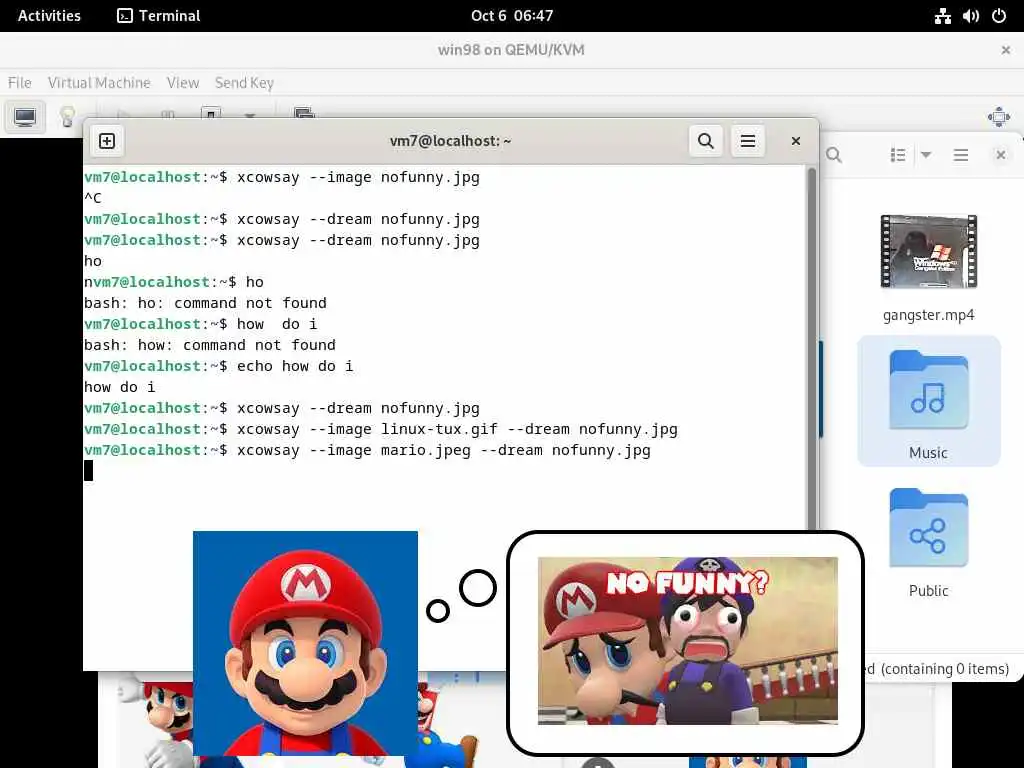Screen dimensions: 1024x768
Task: Open the Activities overview
Action: [49, 16]
